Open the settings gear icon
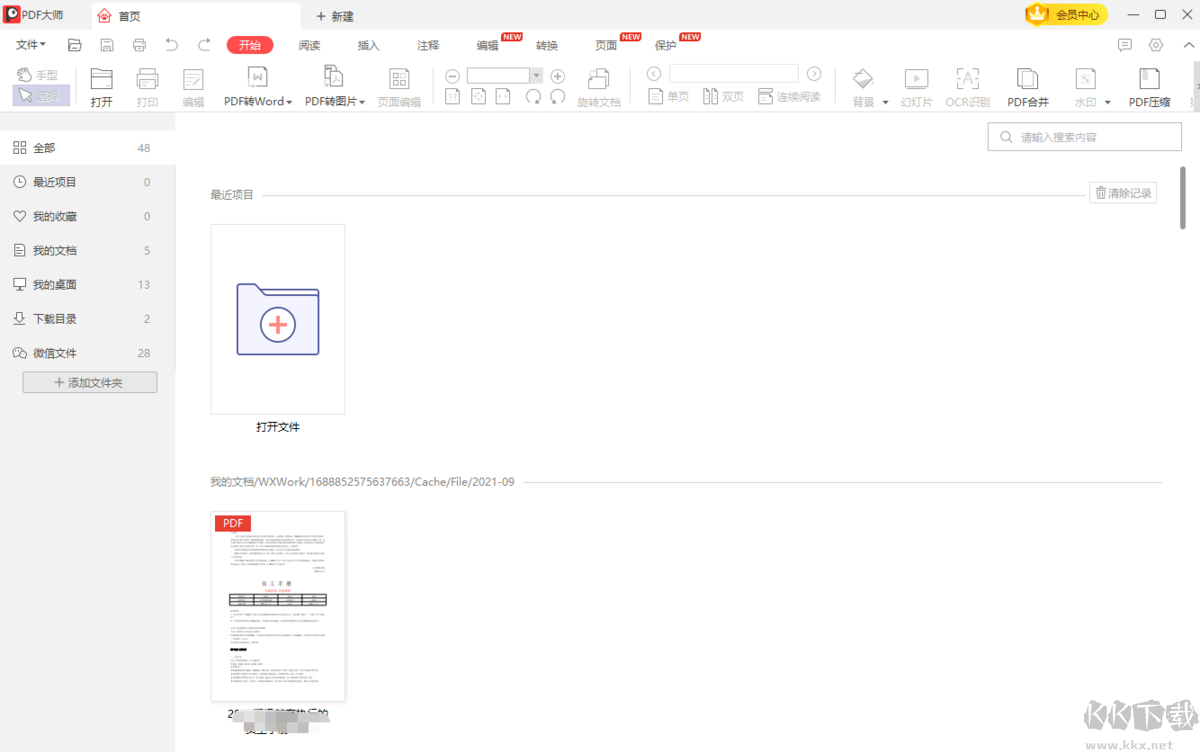 tap(1156, 45)
